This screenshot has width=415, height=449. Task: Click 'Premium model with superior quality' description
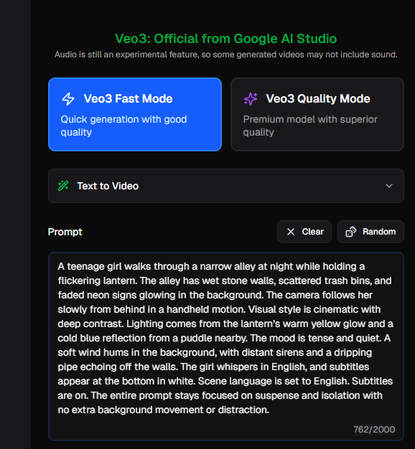[310, 126]
